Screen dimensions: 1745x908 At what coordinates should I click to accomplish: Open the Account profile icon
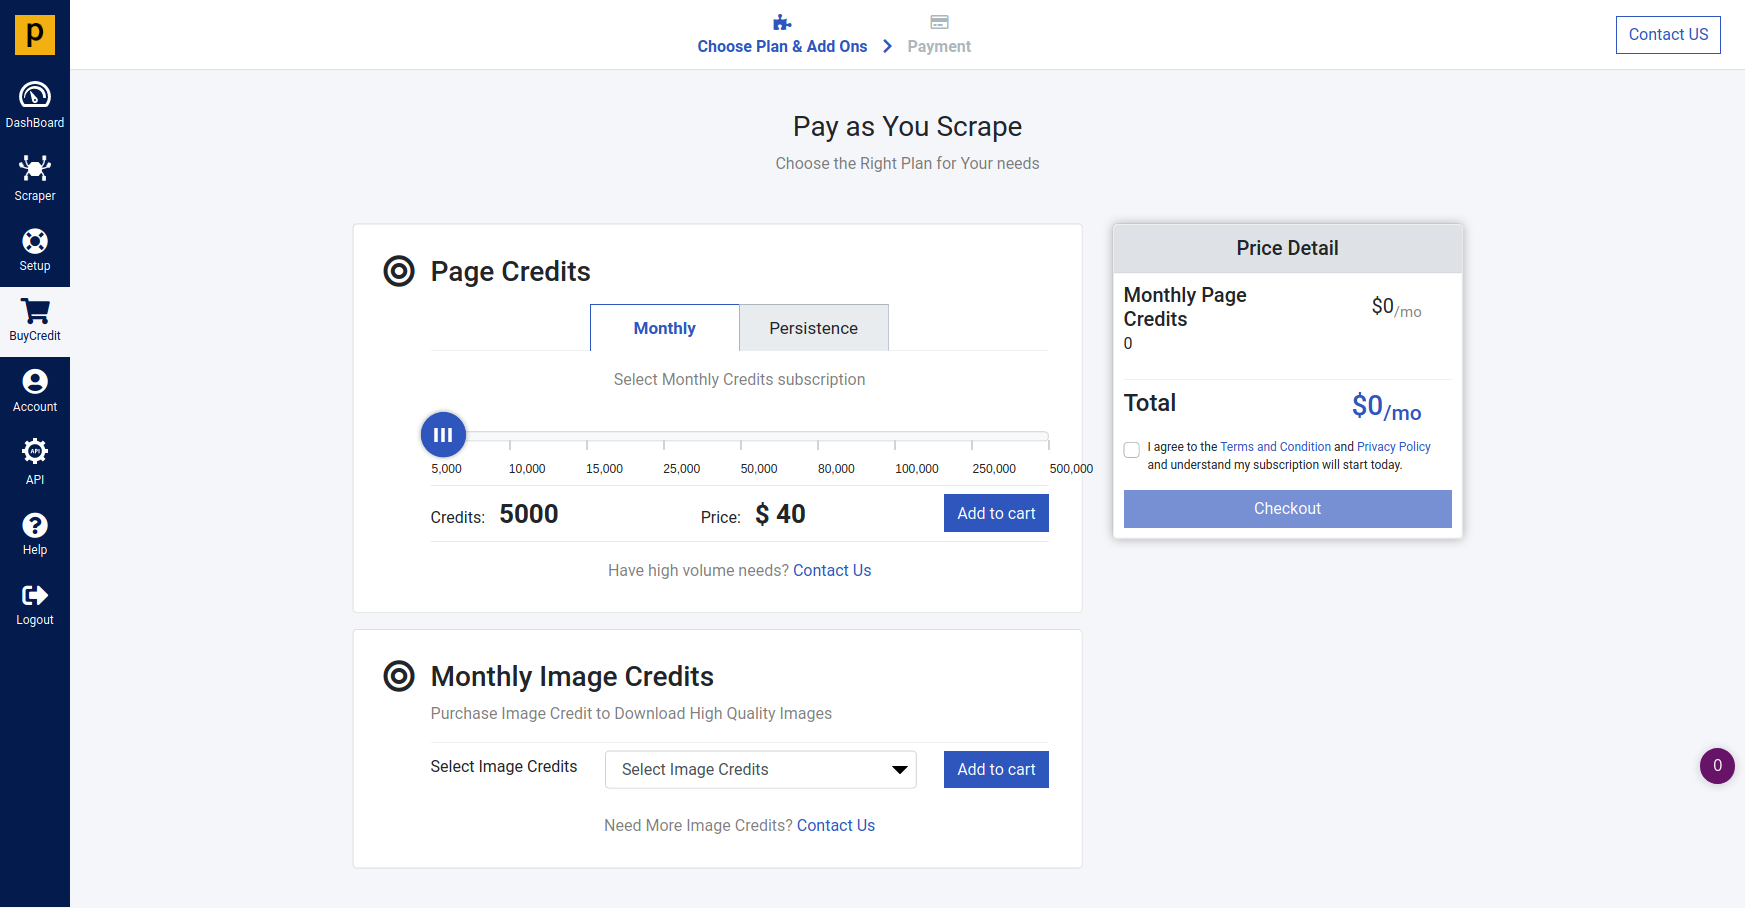pos(35,382)
